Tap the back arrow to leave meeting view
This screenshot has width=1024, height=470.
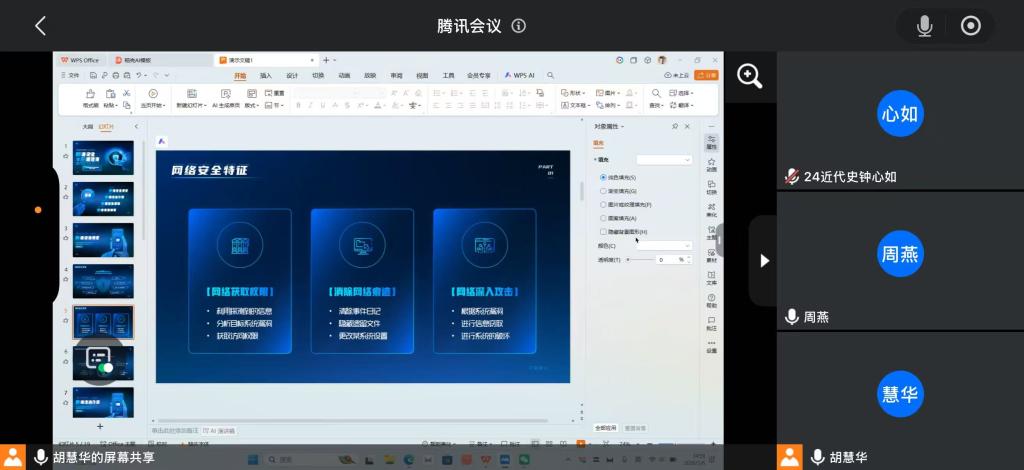(40, 26)
